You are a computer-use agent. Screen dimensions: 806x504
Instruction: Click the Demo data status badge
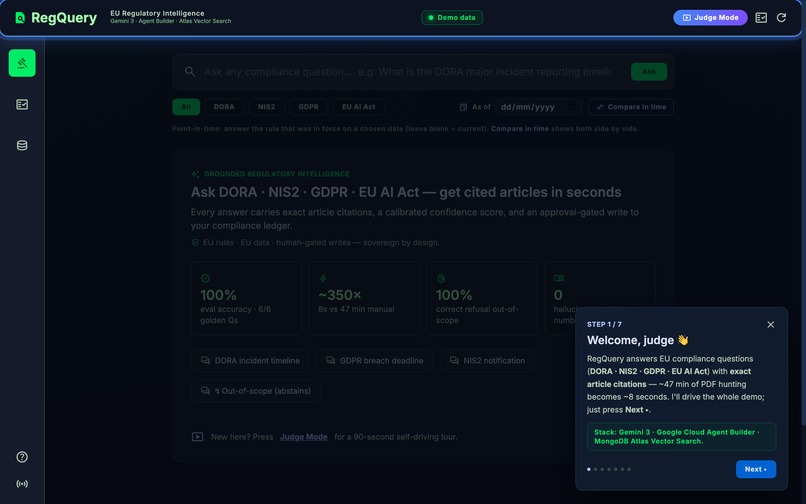pyautogui.click(x=452, y=17)
